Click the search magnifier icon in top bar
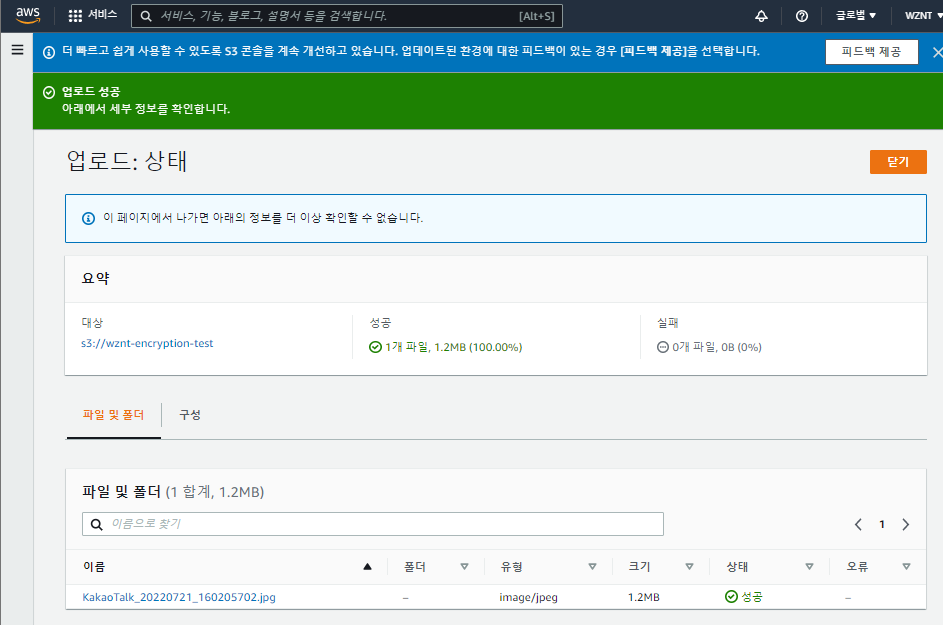Screen dimensions: 943x625 (x=146, y=16)
